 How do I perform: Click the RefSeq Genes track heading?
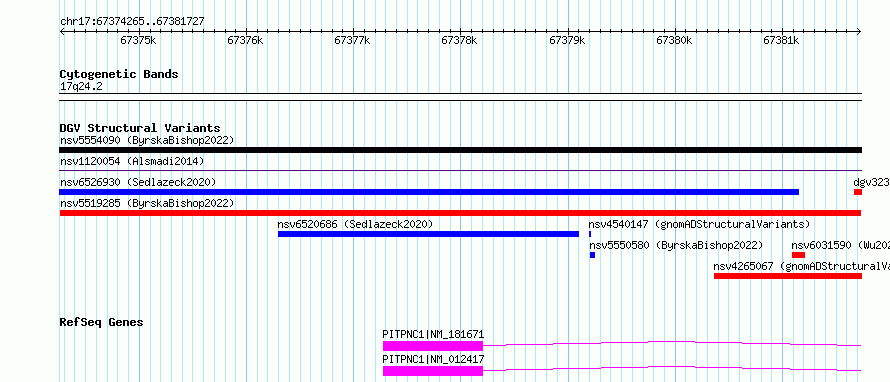pos(102,322)
